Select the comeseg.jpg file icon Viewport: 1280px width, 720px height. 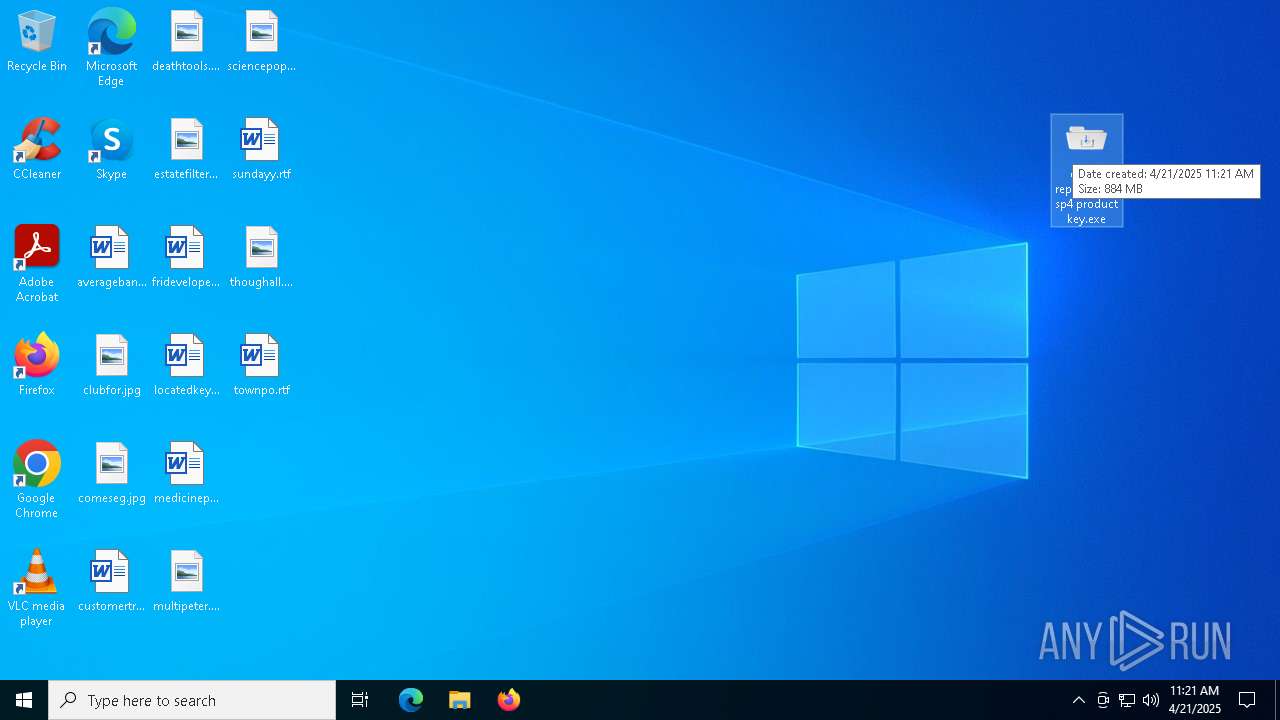pyautogui.click(x=111, y=474)
